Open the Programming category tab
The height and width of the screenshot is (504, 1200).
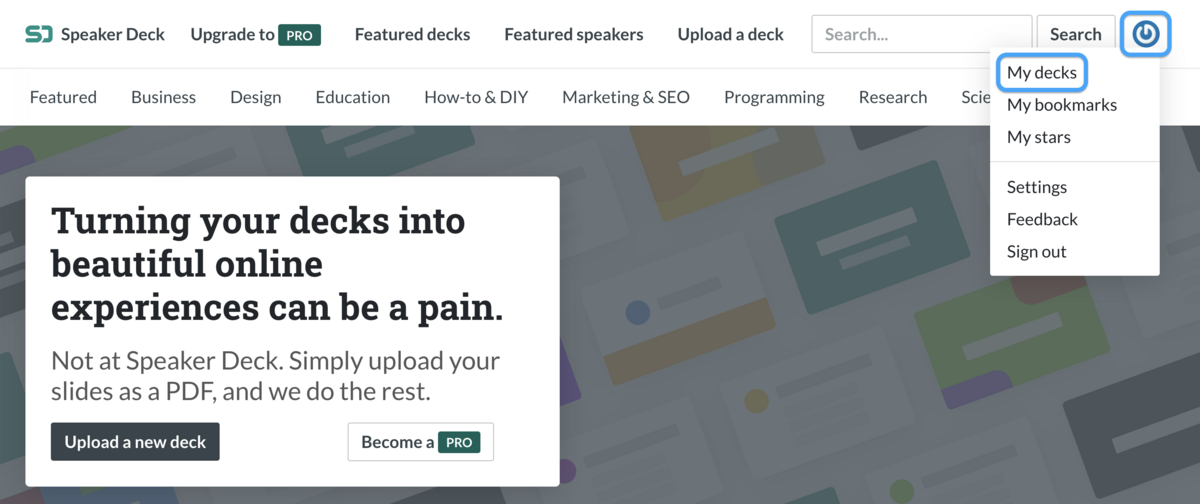pos(774,97)
